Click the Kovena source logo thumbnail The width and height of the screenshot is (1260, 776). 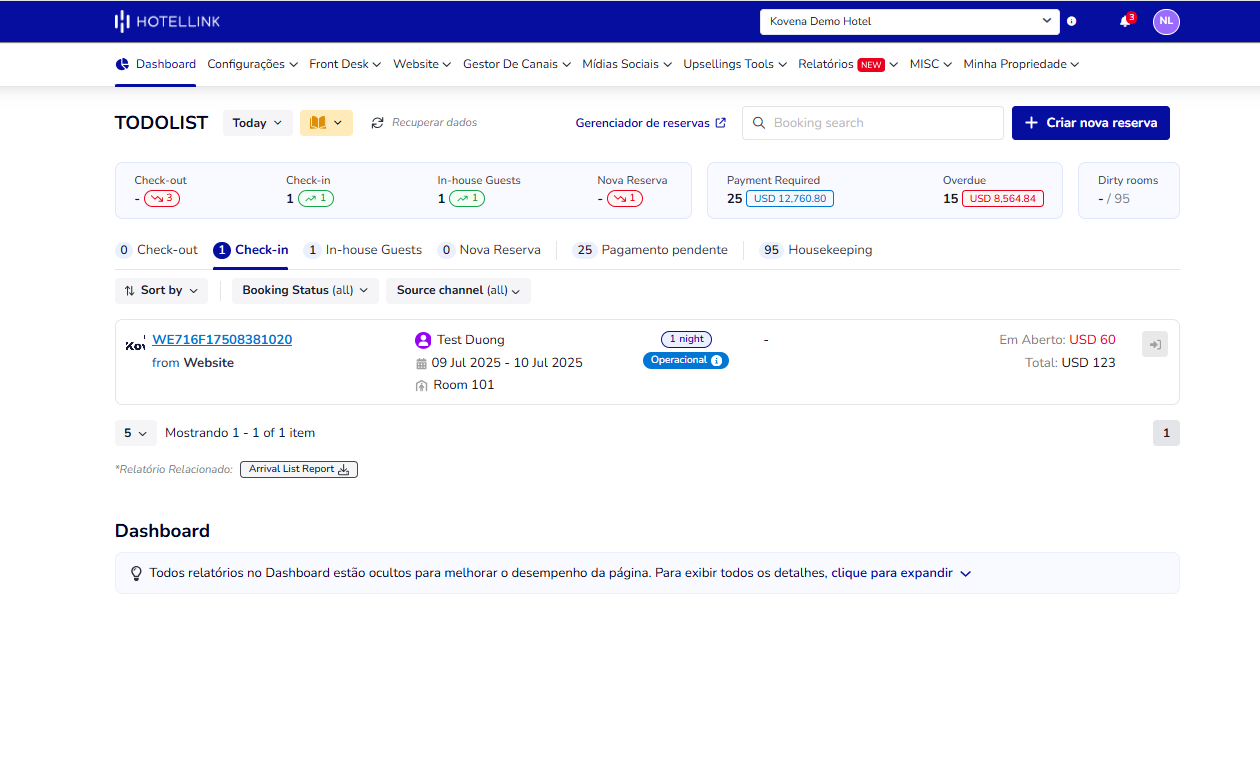pyautogui.click(x=135, y=345)
